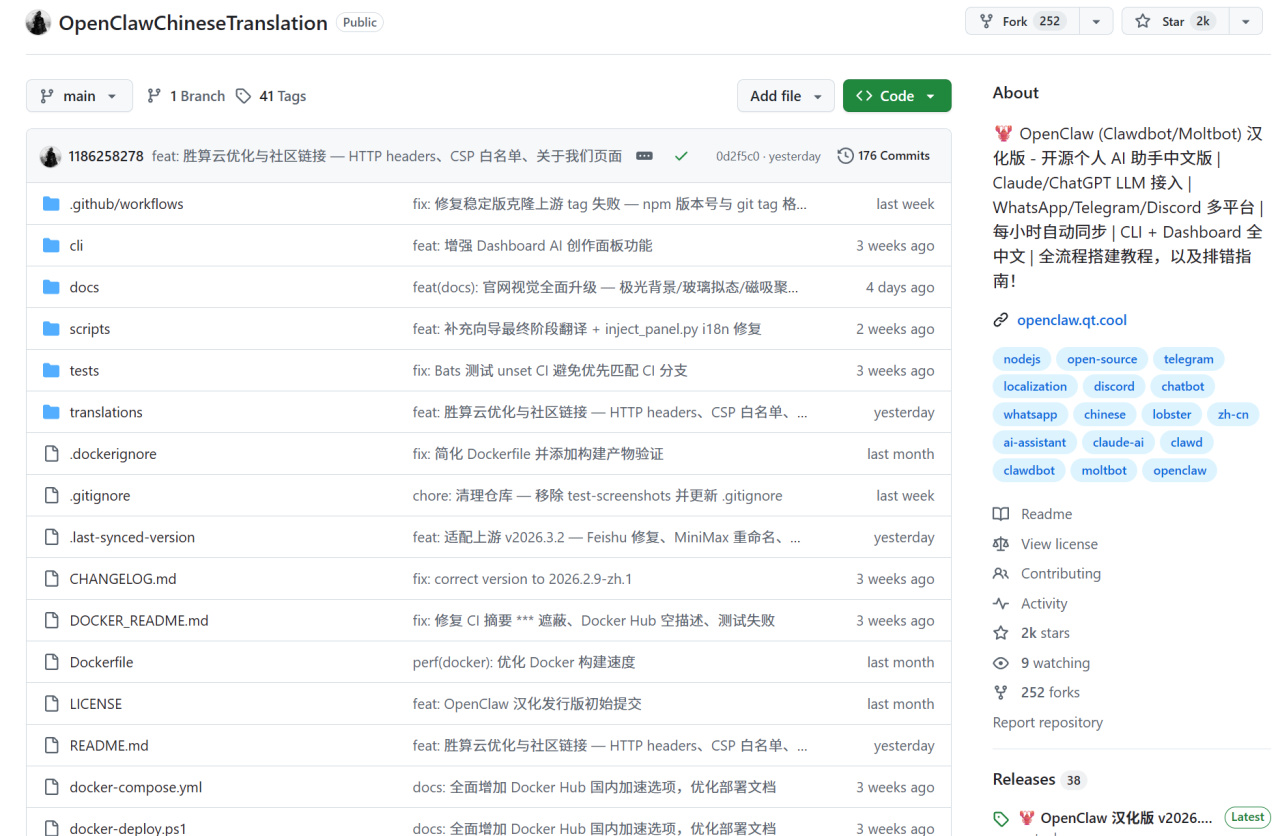Viewport: 1280px width, 836px height.
Task: Open the main branch selector dropdown
Action: [x=79, y=96]
